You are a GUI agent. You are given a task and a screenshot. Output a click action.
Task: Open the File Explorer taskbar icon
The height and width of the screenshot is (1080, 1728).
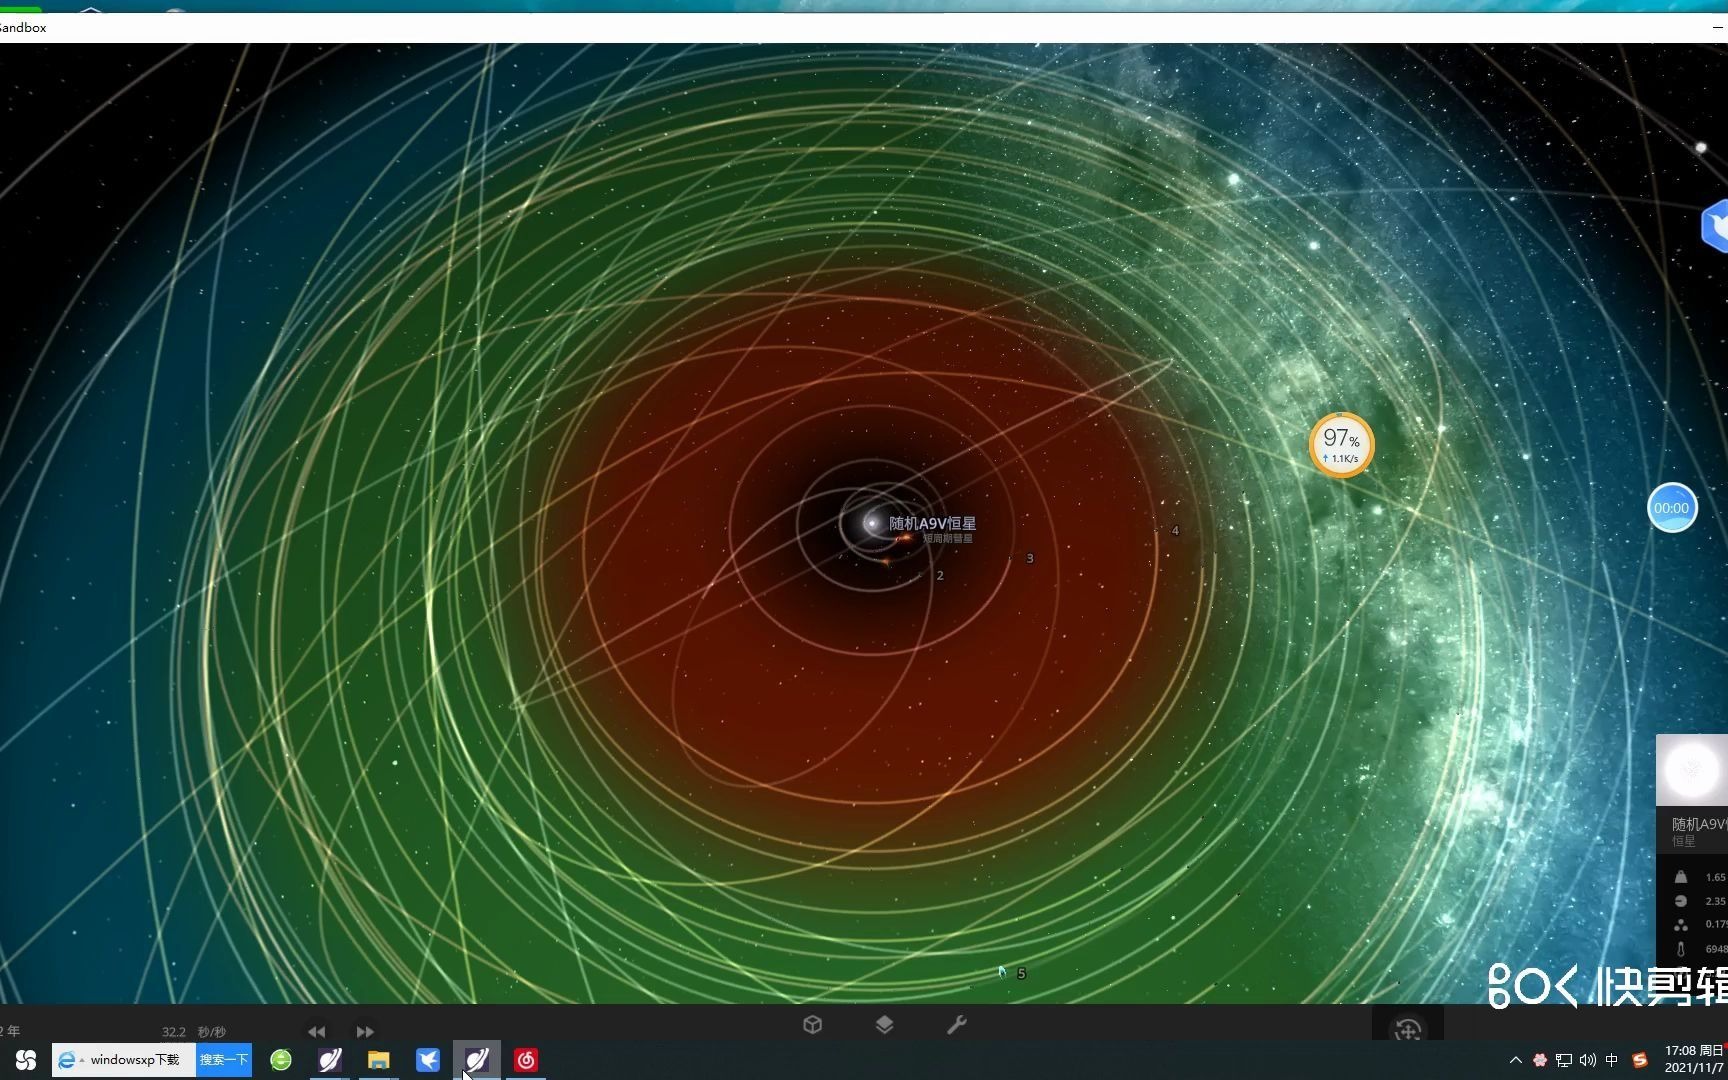(x=378, y=1060)
